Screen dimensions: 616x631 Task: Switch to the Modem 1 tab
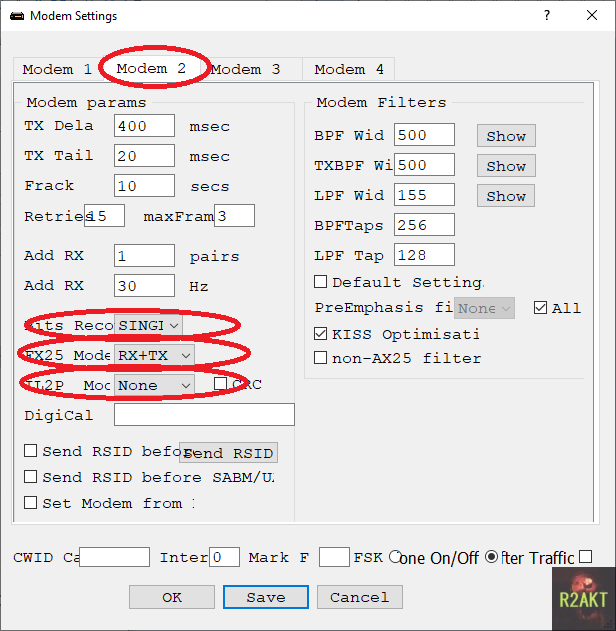[x=58, y=69]
